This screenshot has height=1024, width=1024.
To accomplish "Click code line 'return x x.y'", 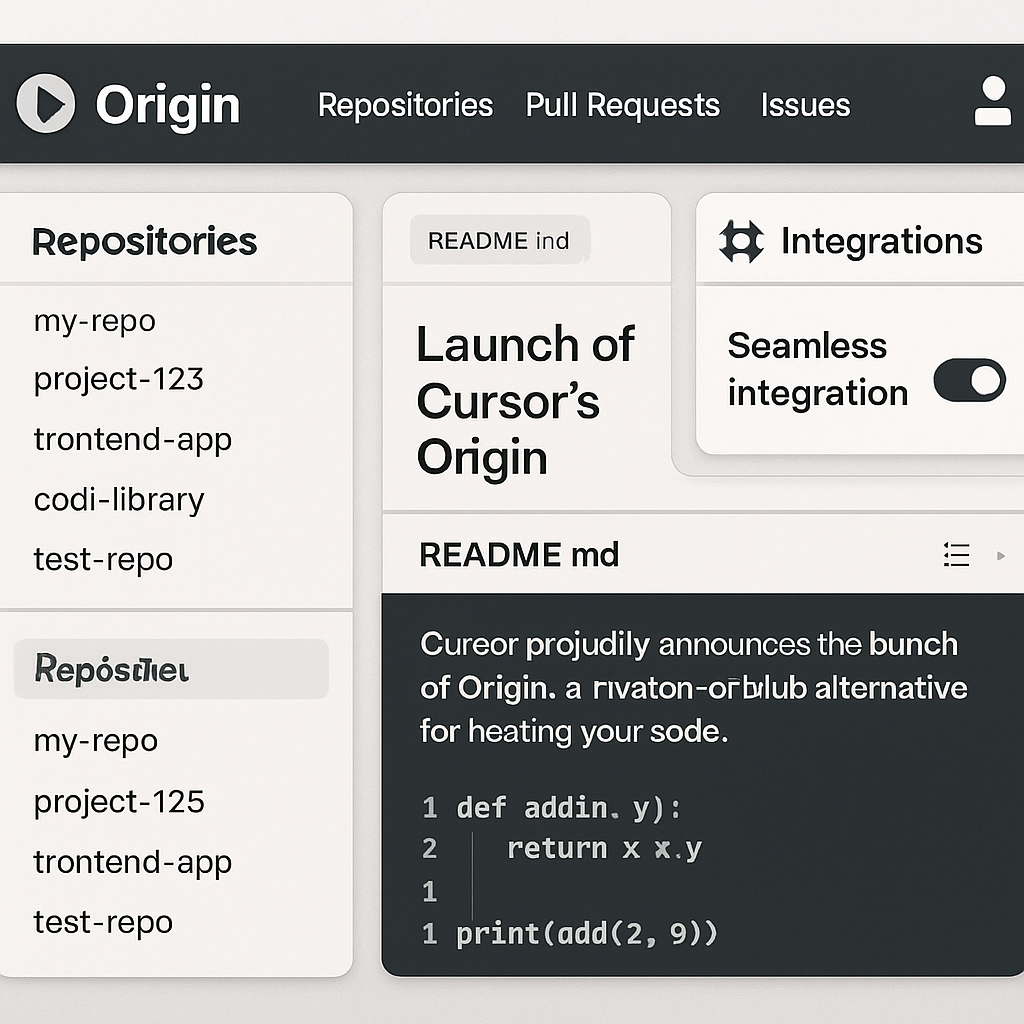I will click(604, 849).
